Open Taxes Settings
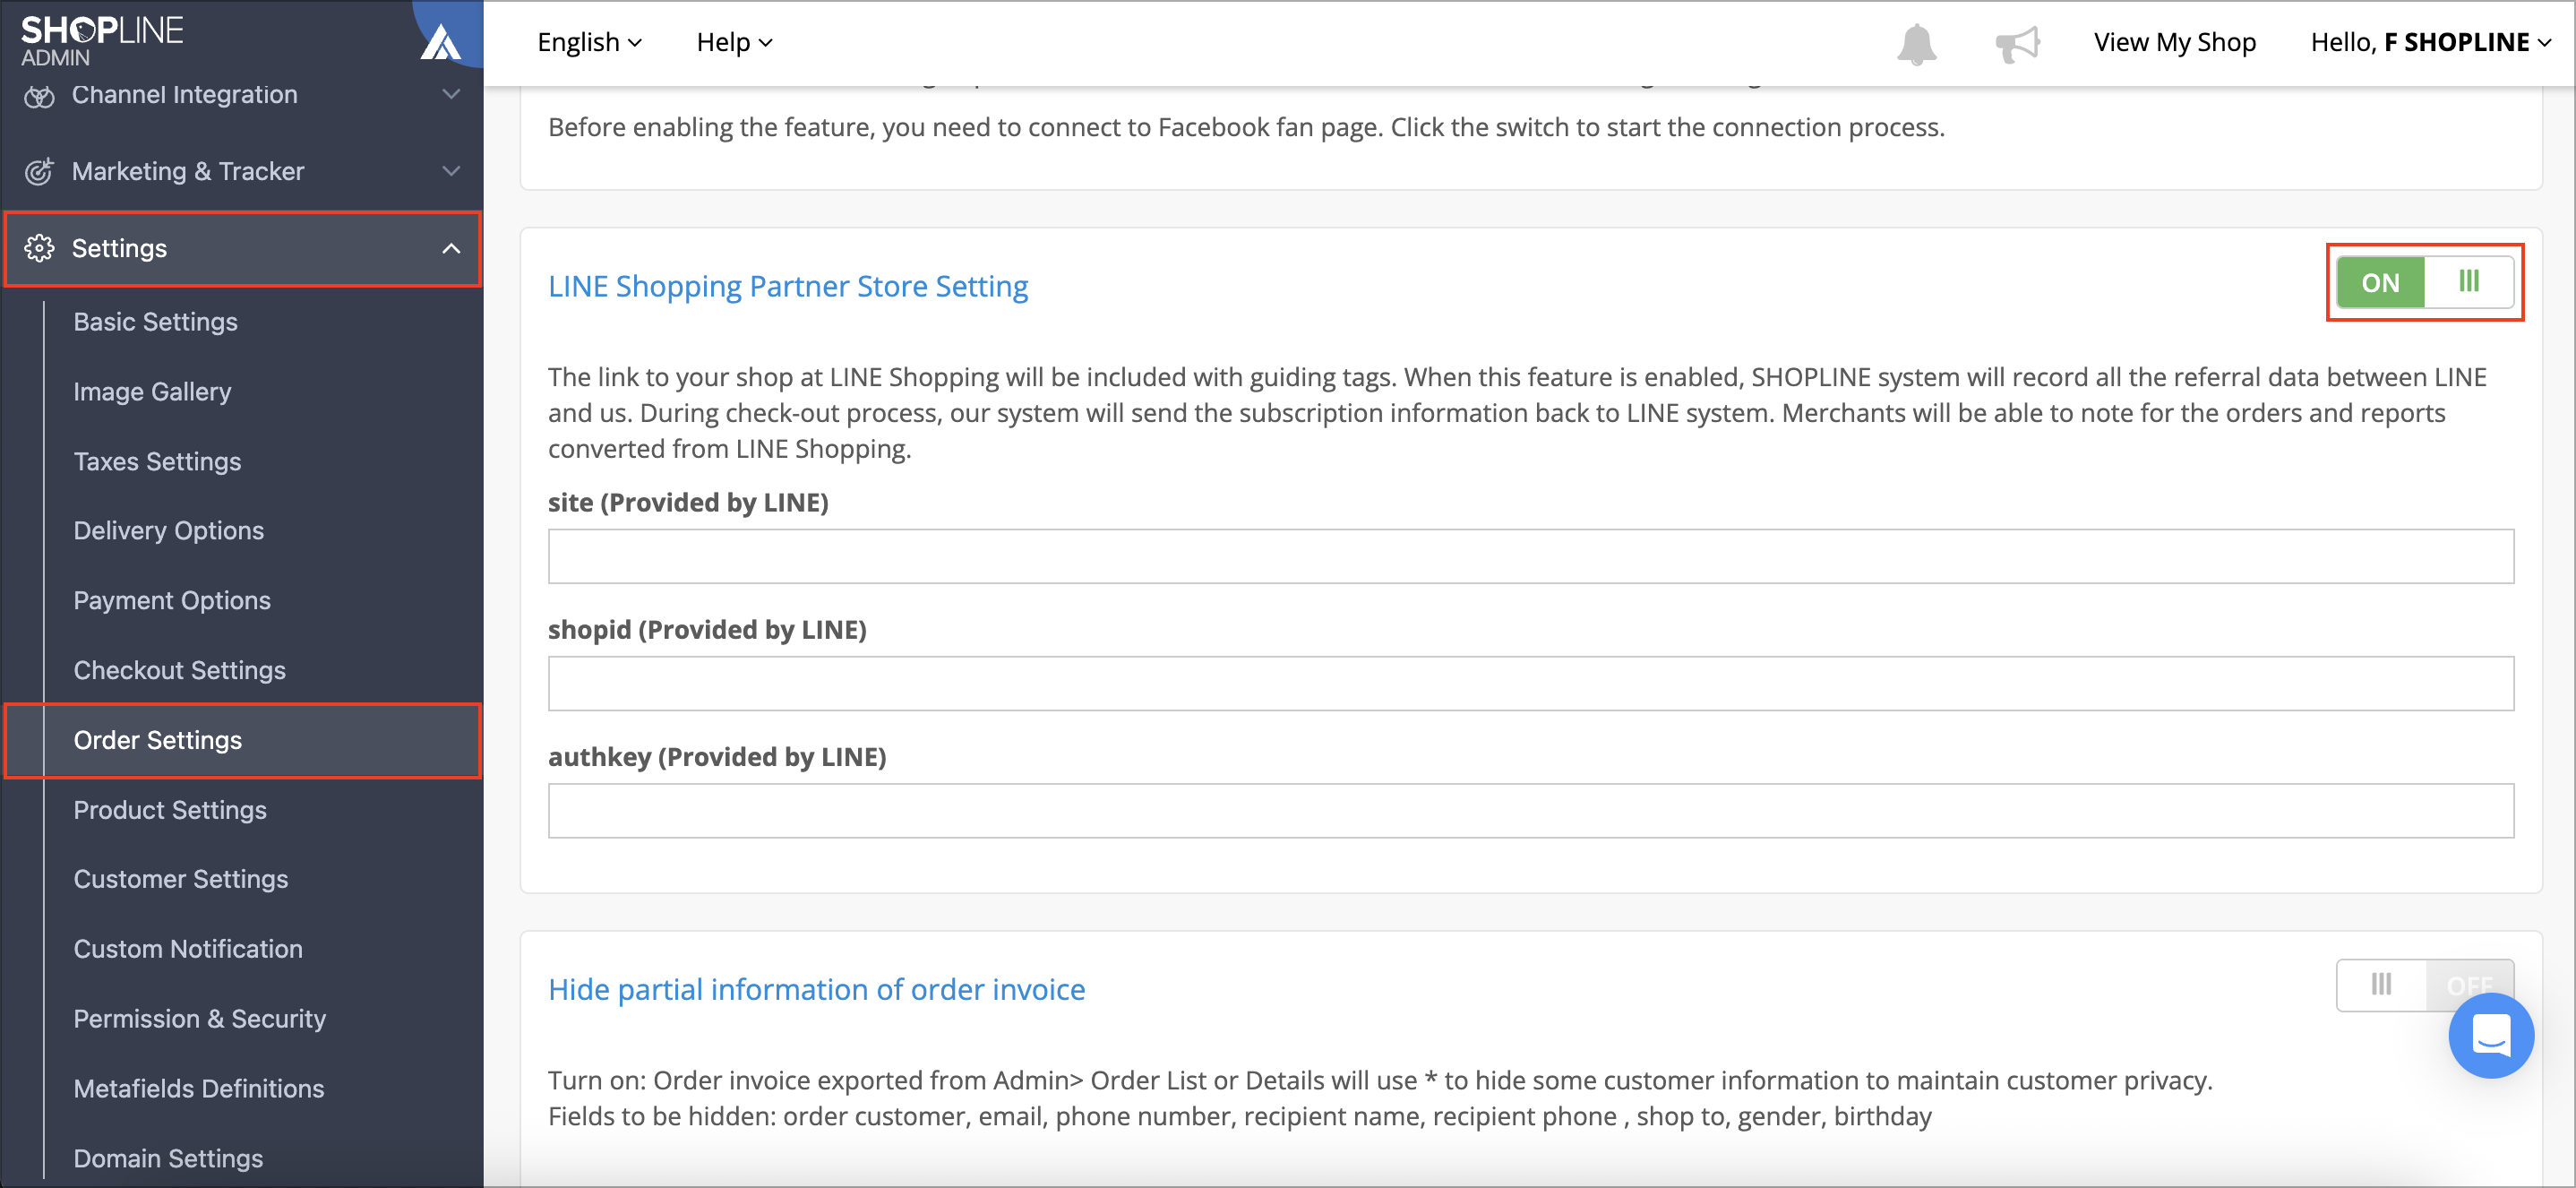 coord(157,461)
